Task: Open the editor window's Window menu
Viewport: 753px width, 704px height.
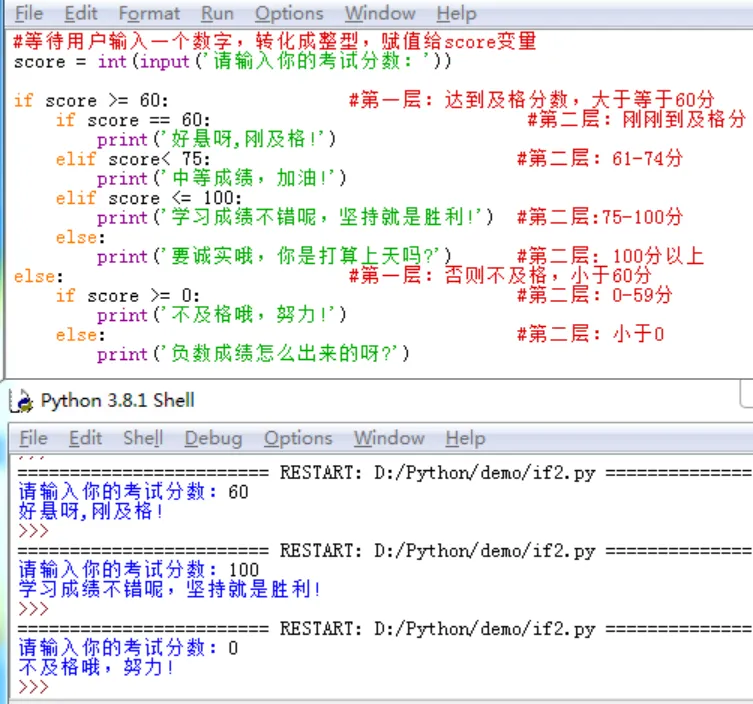Action: [380, 13]
